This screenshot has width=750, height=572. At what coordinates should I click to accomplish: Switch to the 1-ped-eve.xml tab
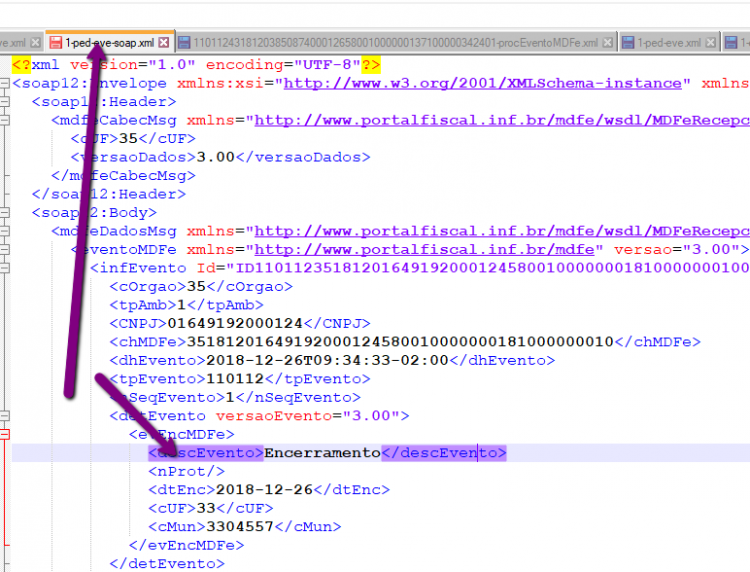click(x=669, y=43)
